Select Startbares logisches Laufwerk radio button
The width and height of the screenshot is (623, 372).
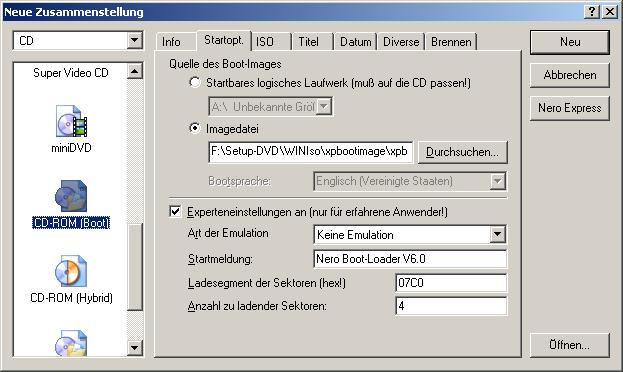[x=195, y=83]
